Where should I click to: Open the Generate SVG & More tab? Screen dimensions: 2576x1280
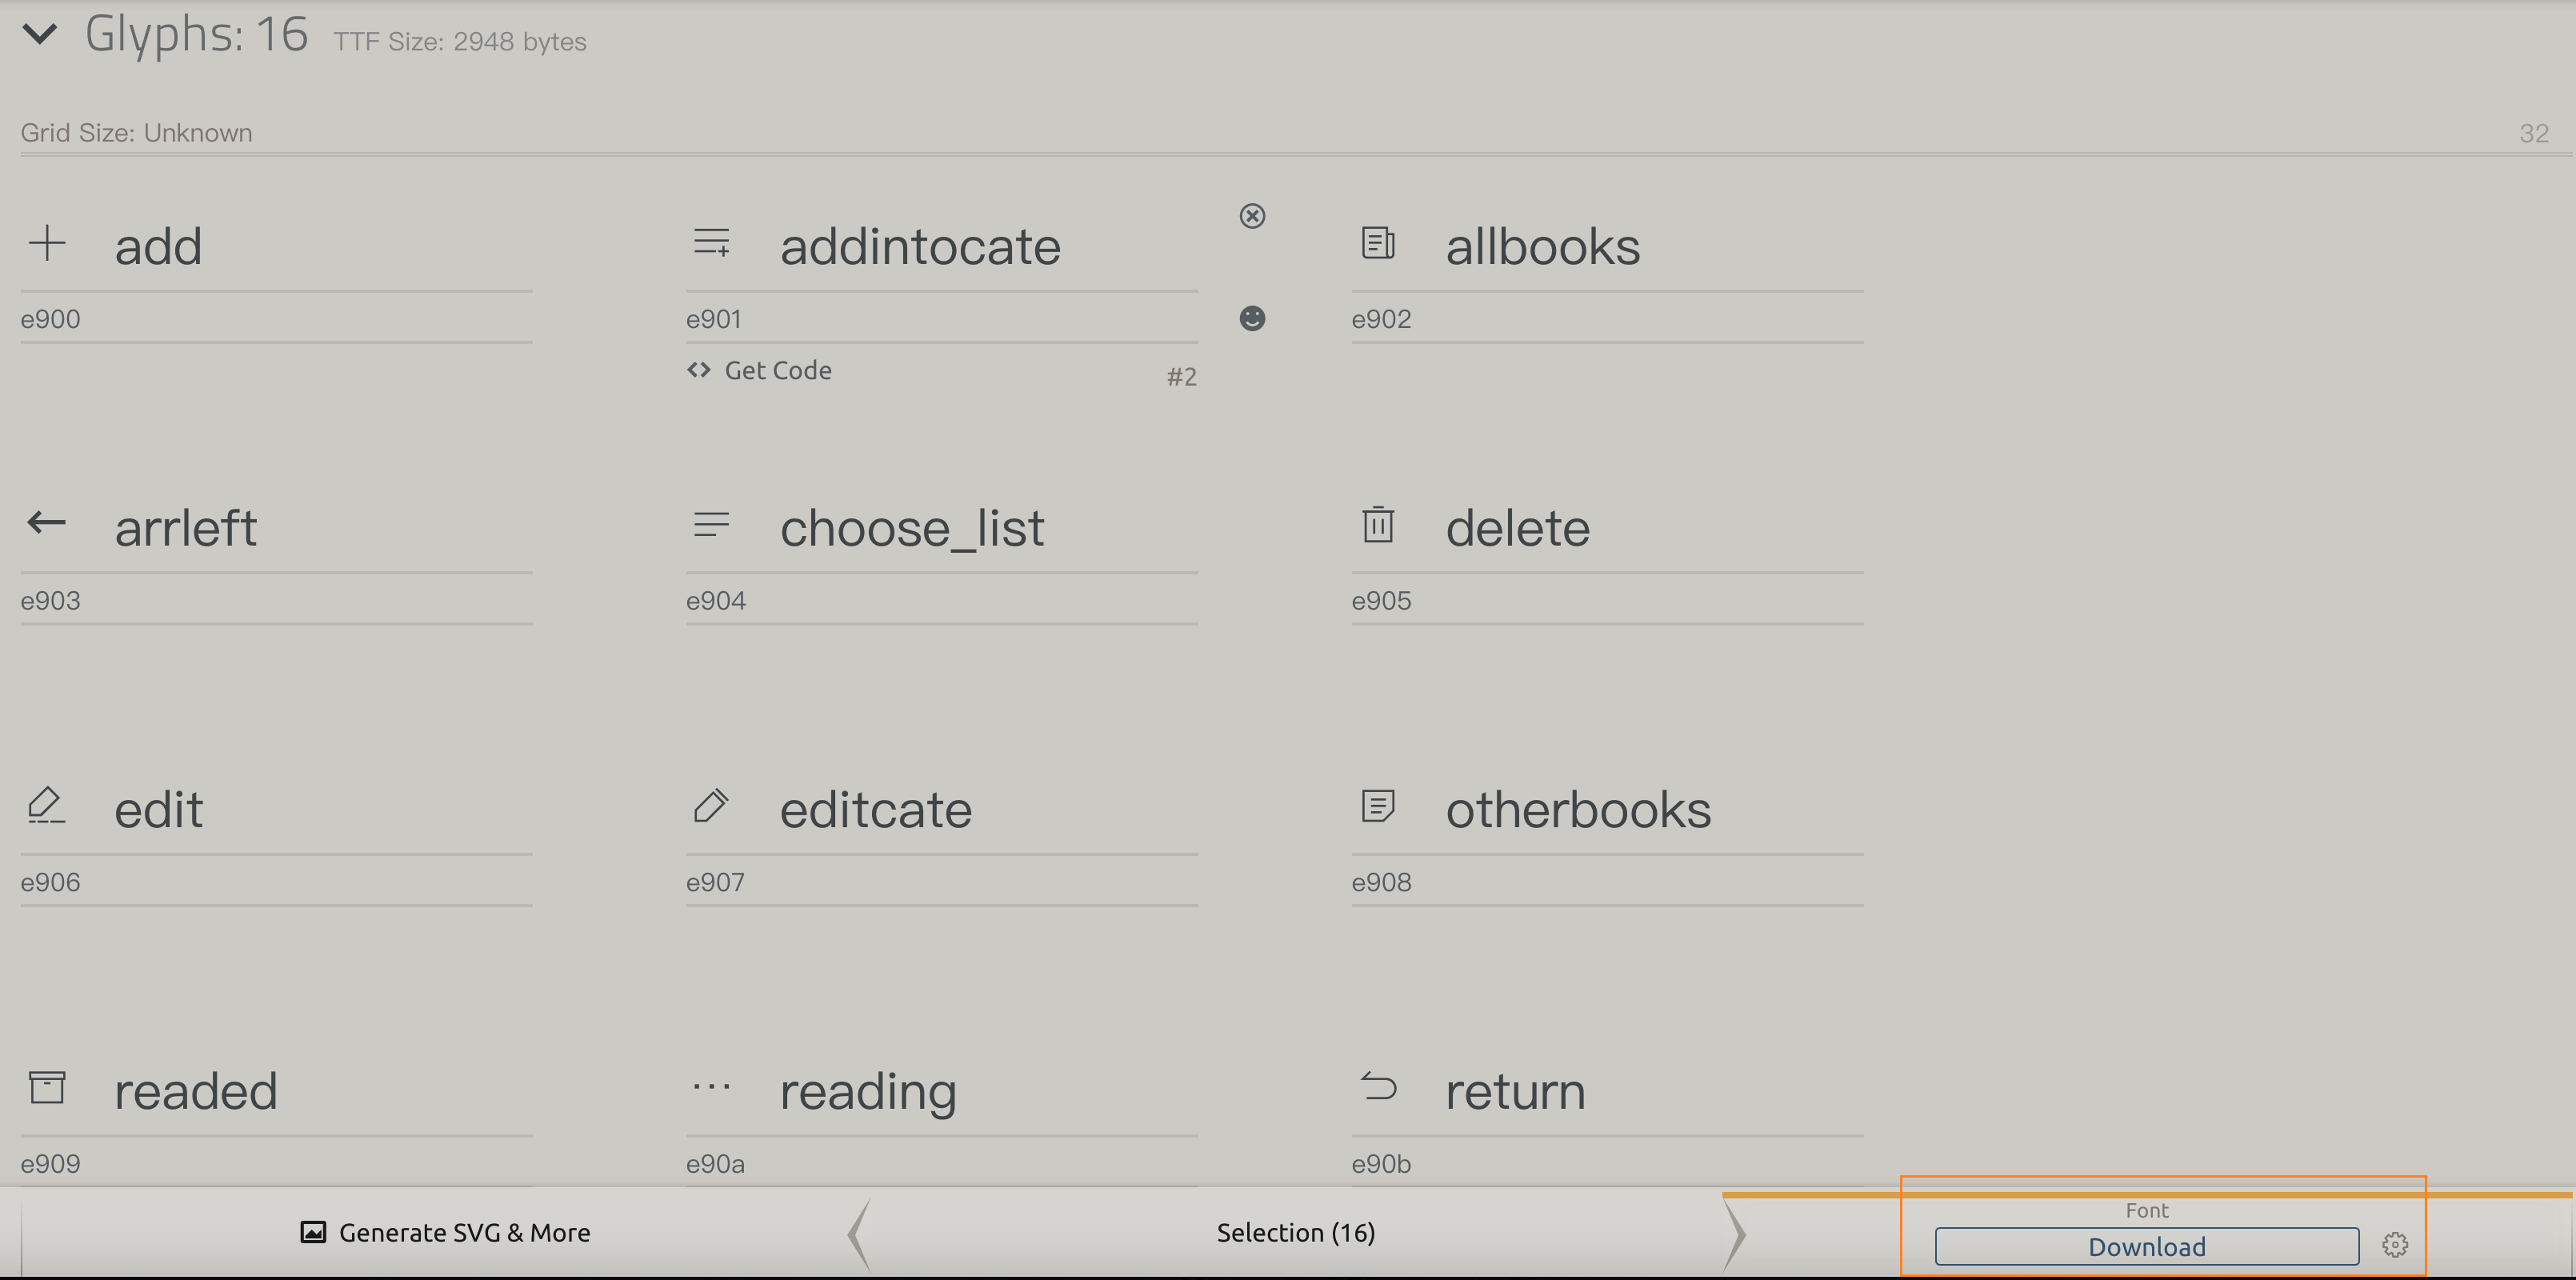[445, 1233]
